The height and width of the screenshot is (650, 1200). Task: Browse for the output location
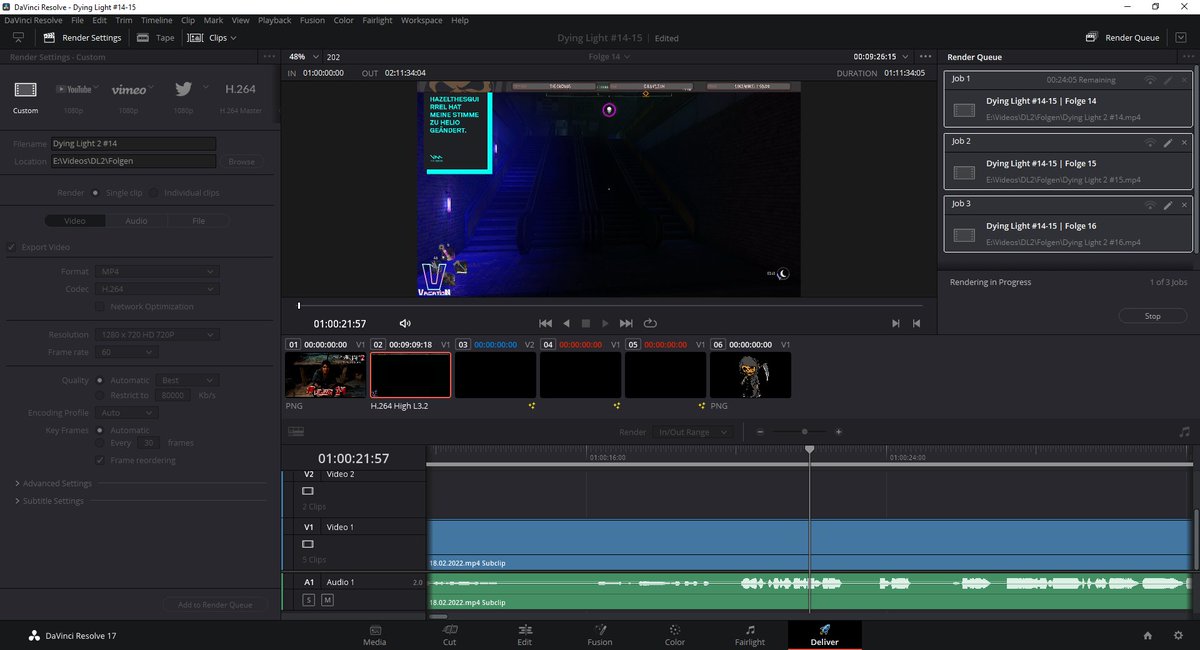pos(241,161)
